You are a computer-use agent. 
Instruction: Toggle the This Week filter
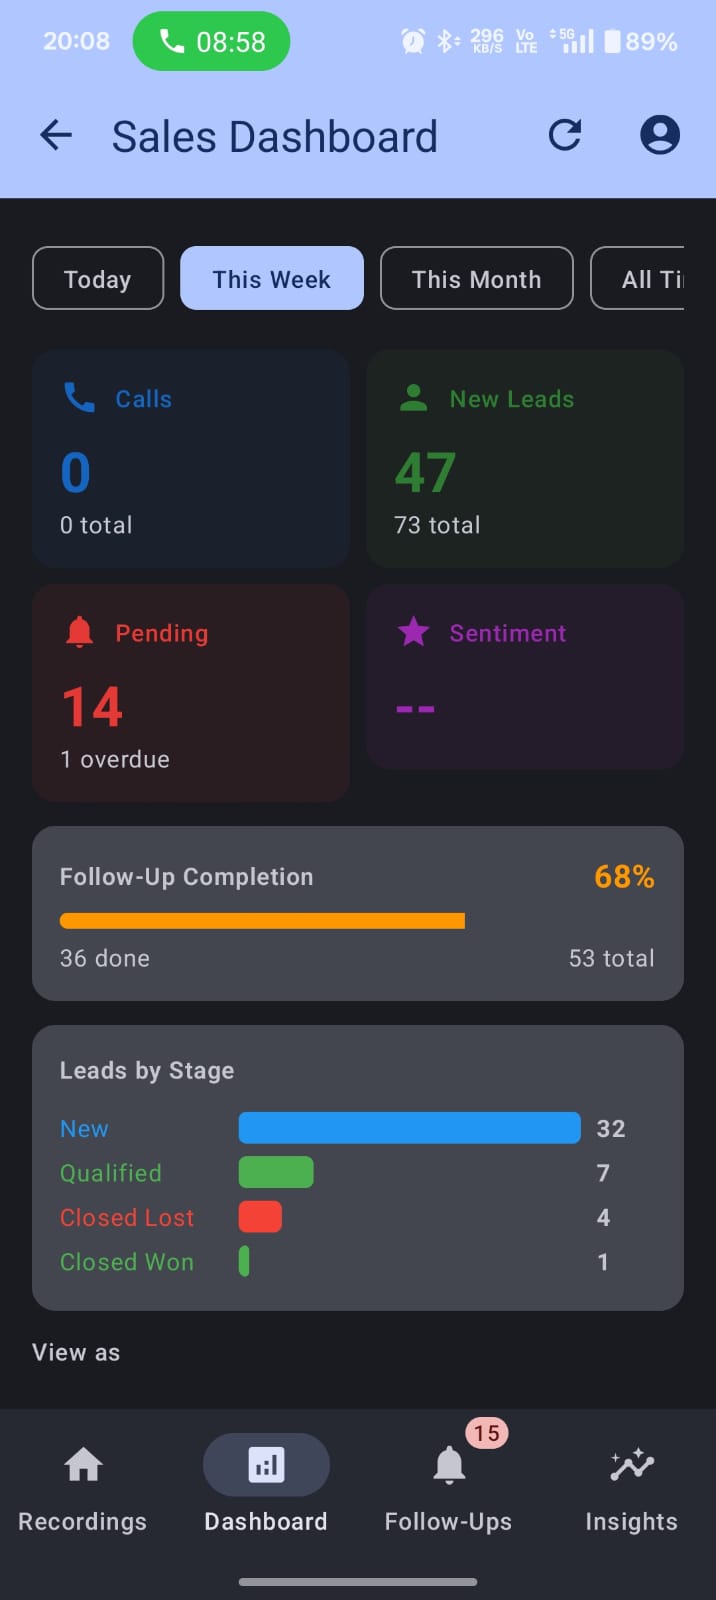tap(271, 278)
